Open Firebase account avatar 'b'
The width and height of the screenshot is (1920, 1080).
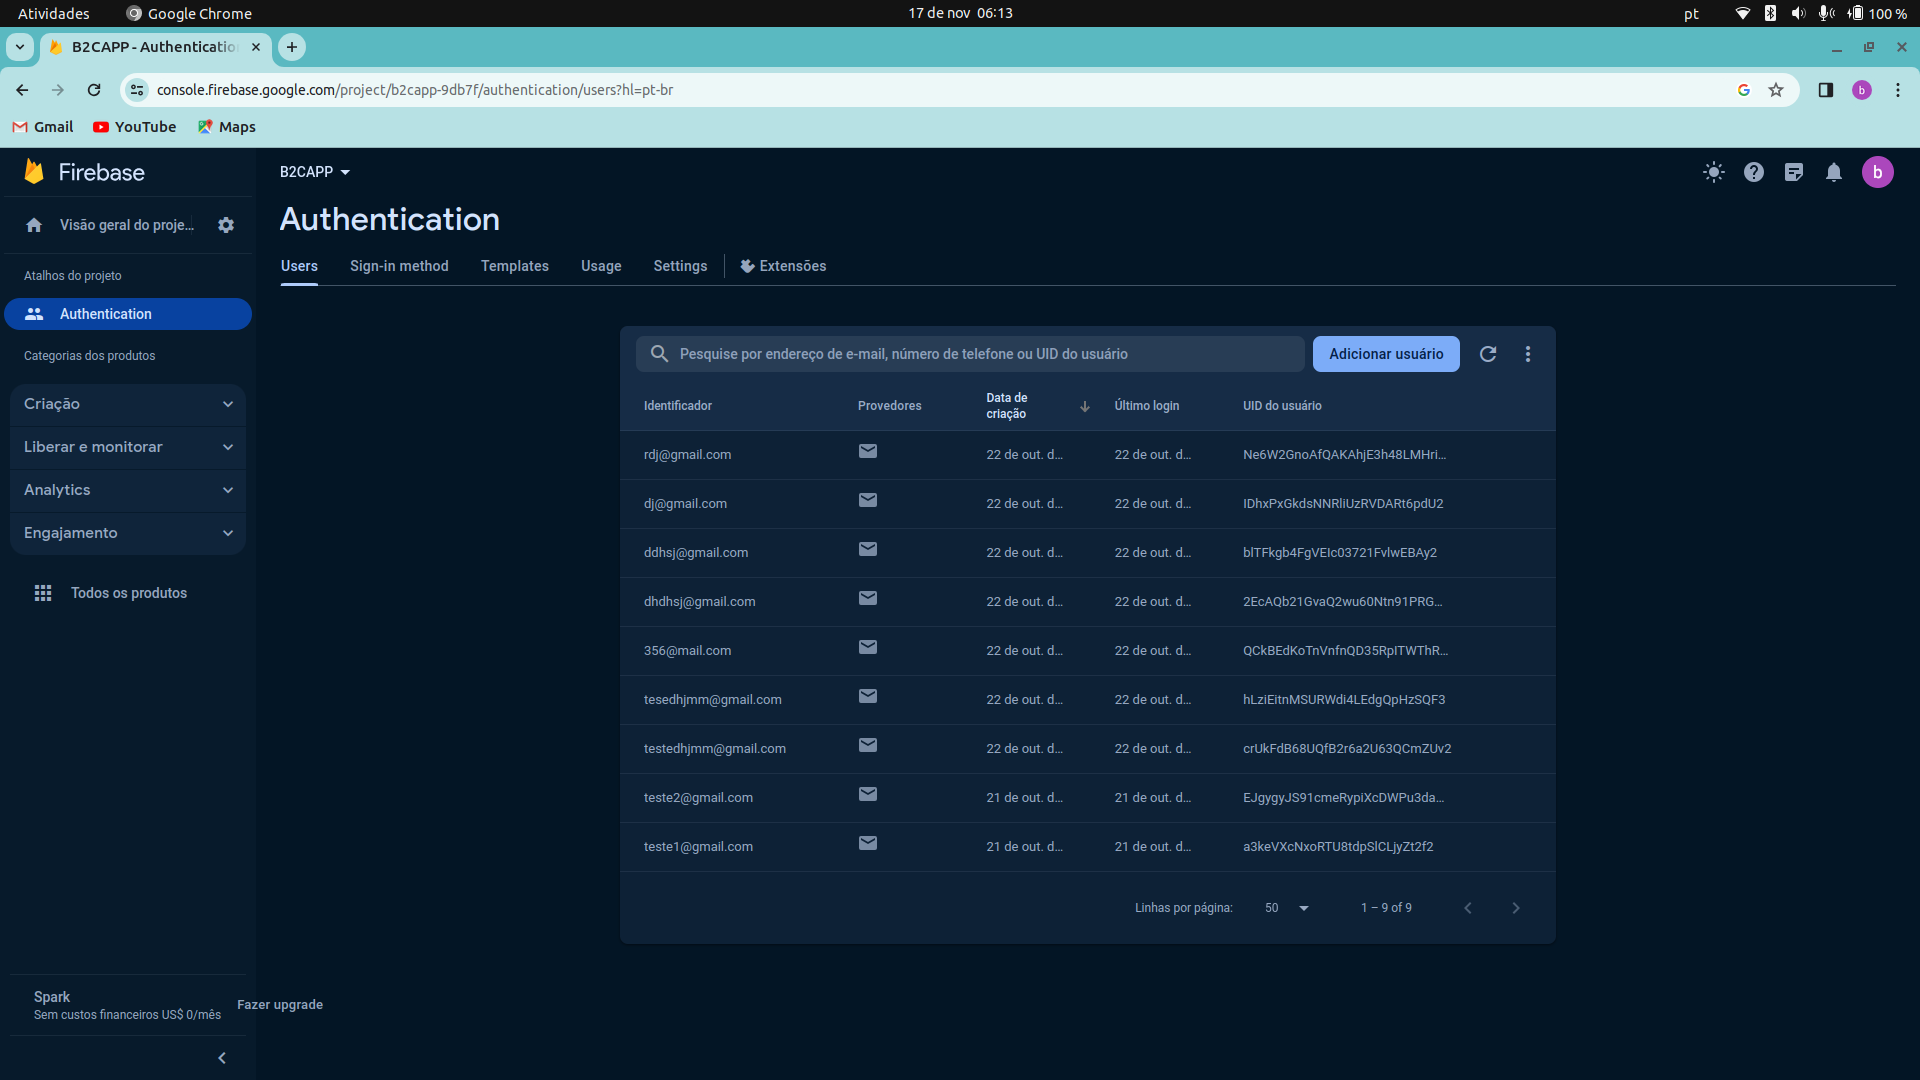pos(1877,172)
